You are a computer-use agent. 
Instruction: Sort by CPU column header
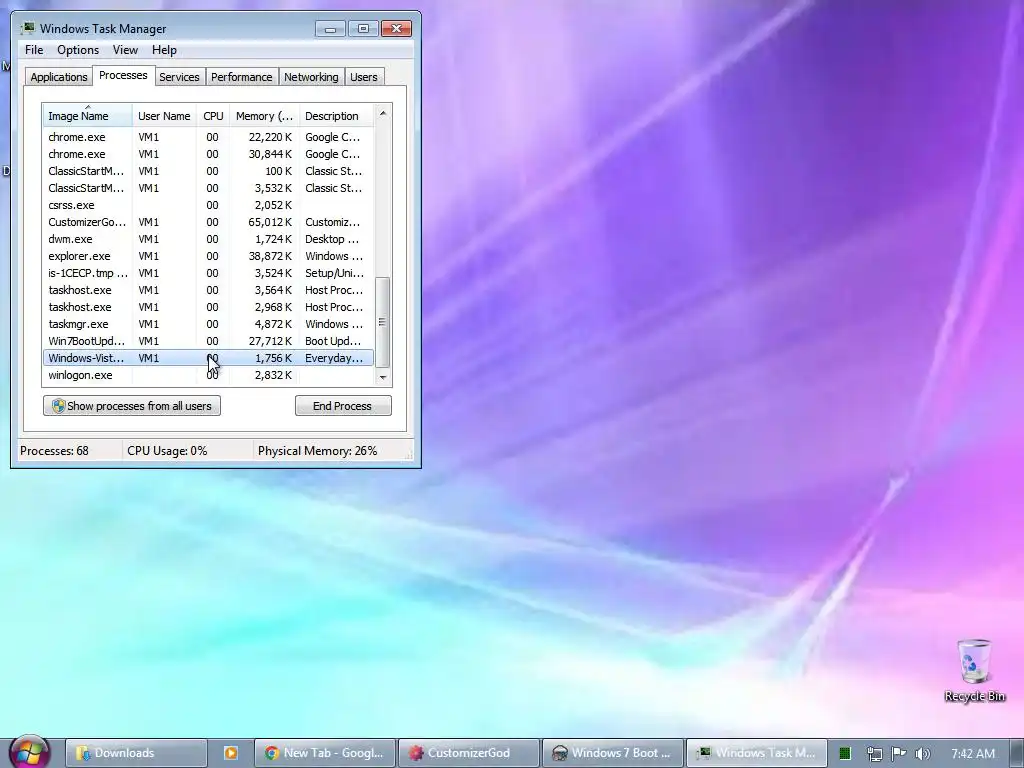pyautogui.click(x=213, y=116)
